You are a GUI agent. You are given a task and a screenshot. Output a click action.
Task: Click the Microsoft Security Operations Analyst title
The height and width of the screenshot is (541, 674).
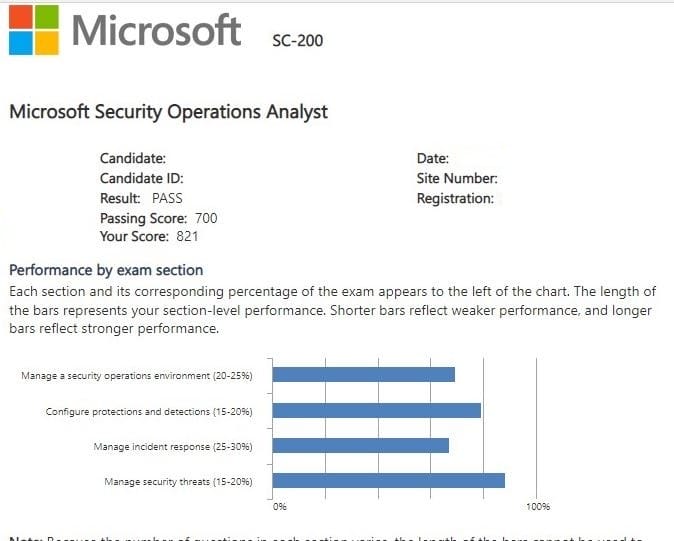[168, 112]
